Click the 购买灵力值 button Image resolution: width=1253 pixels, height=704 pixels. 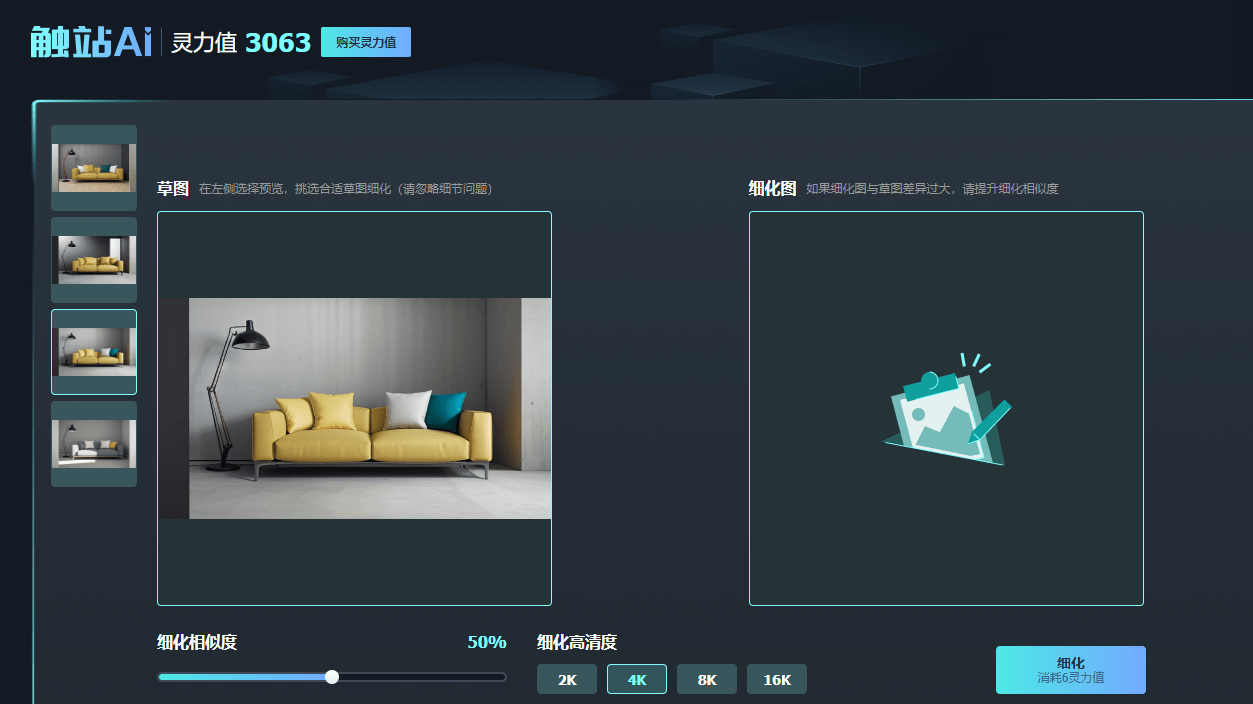pos(366,42)
